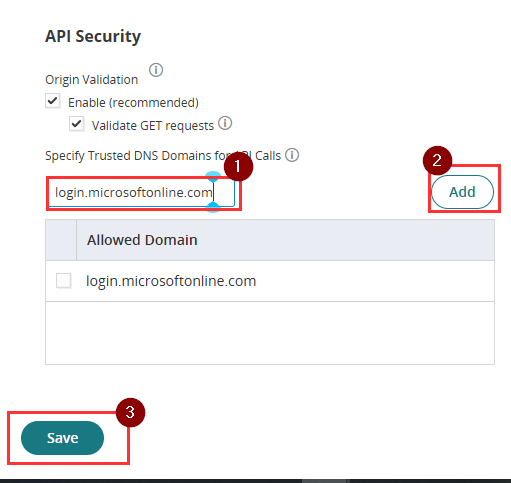The width and height of the screenshot is (511, 483).
Task: Focus the trusted DNS domain input field
Action: click(x=141, y=193)
